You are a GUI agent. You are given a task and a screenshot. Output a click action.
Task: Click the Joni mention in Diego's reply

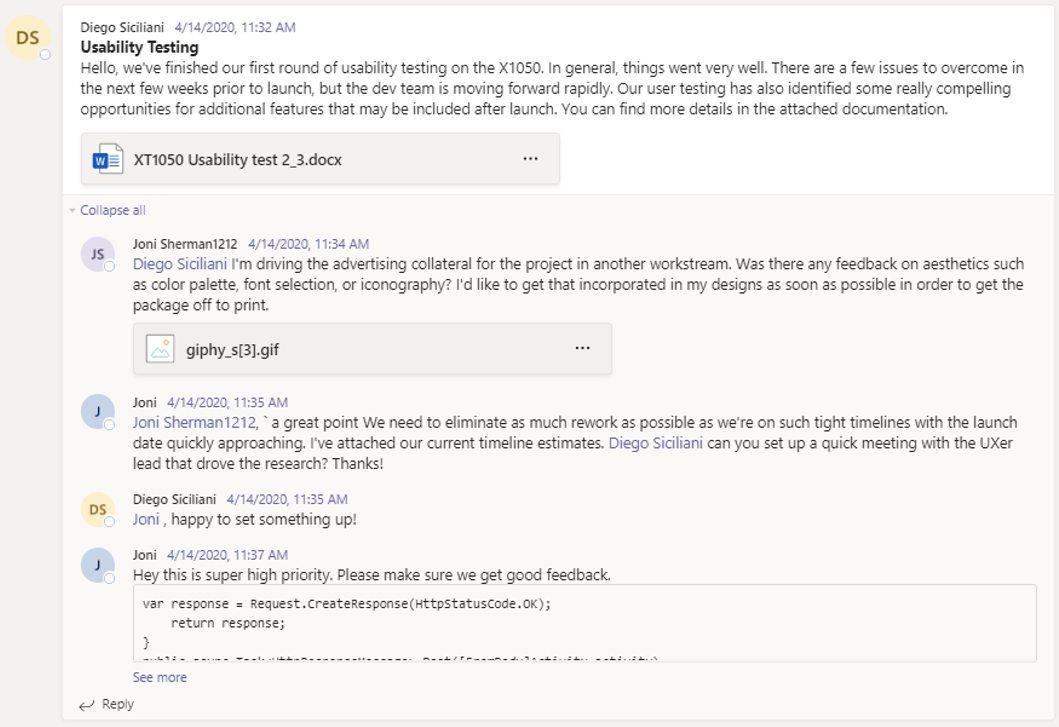[x=146, y=520]
